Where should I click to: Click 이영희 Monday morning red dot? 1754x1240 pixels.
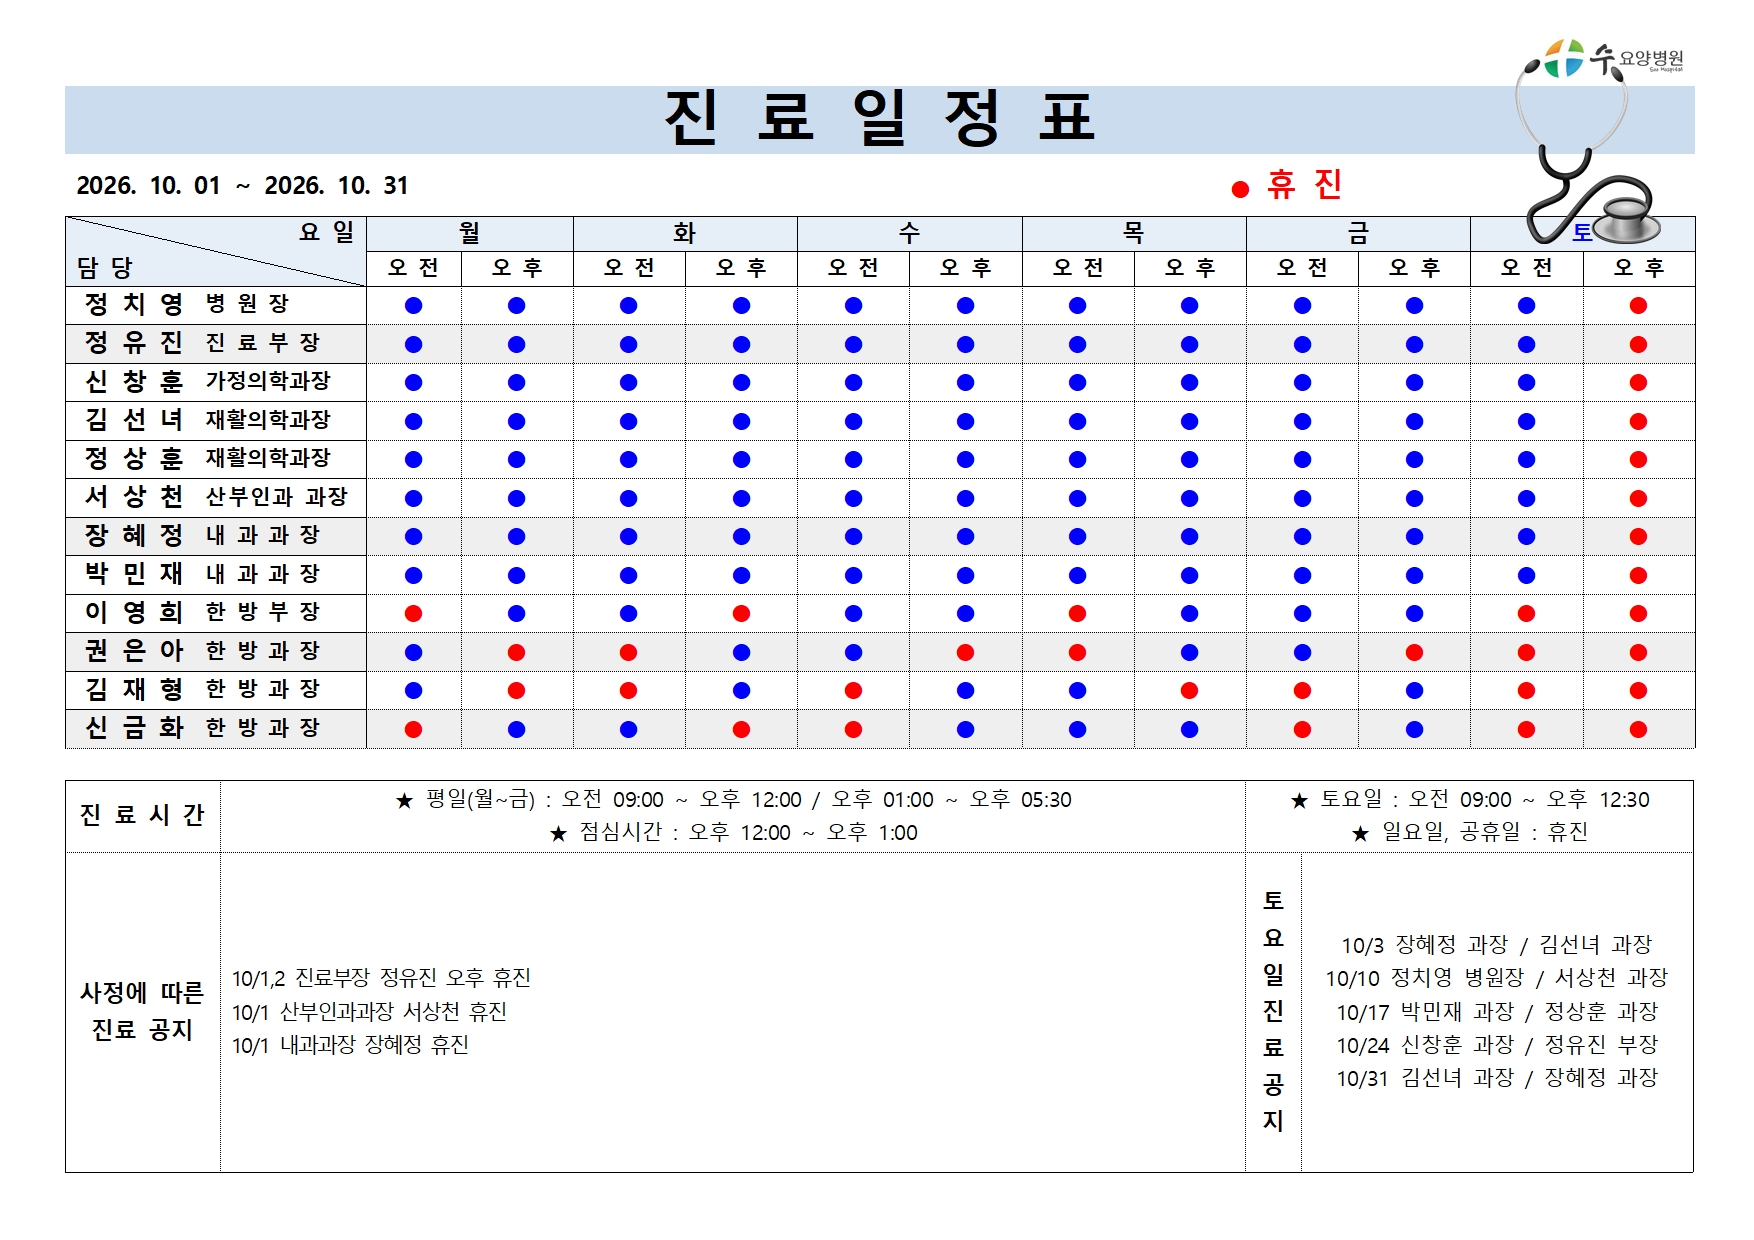(x=413, y=613)
